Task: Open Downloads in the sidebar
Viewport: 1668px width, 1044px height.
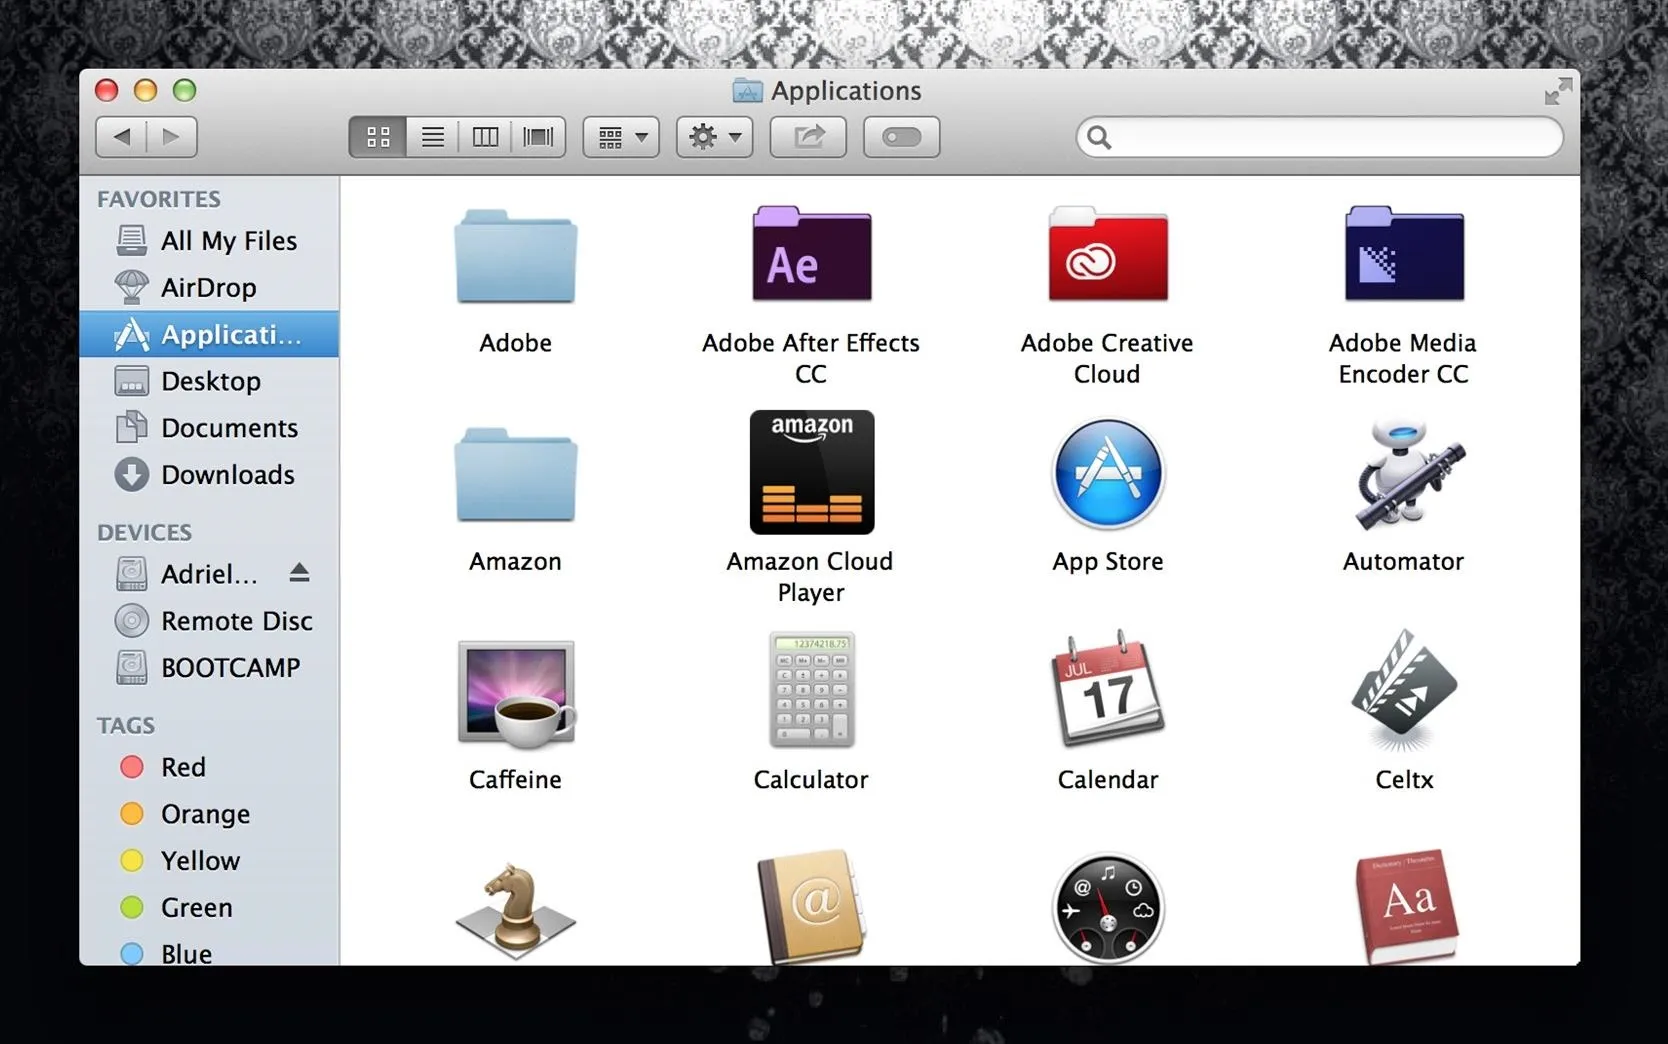Action: coord(209,475)
